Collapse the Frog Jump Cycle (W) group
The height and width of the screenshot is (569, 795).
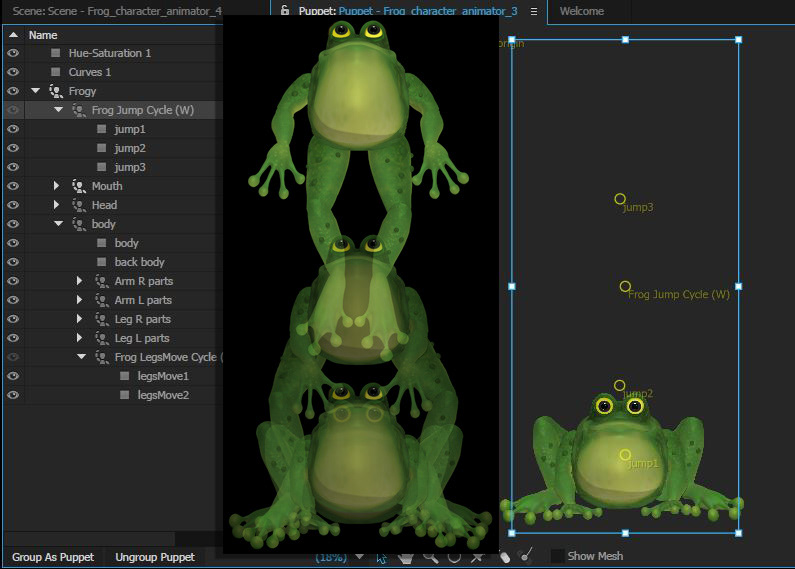pyautogui.click(x=58, y=110)
